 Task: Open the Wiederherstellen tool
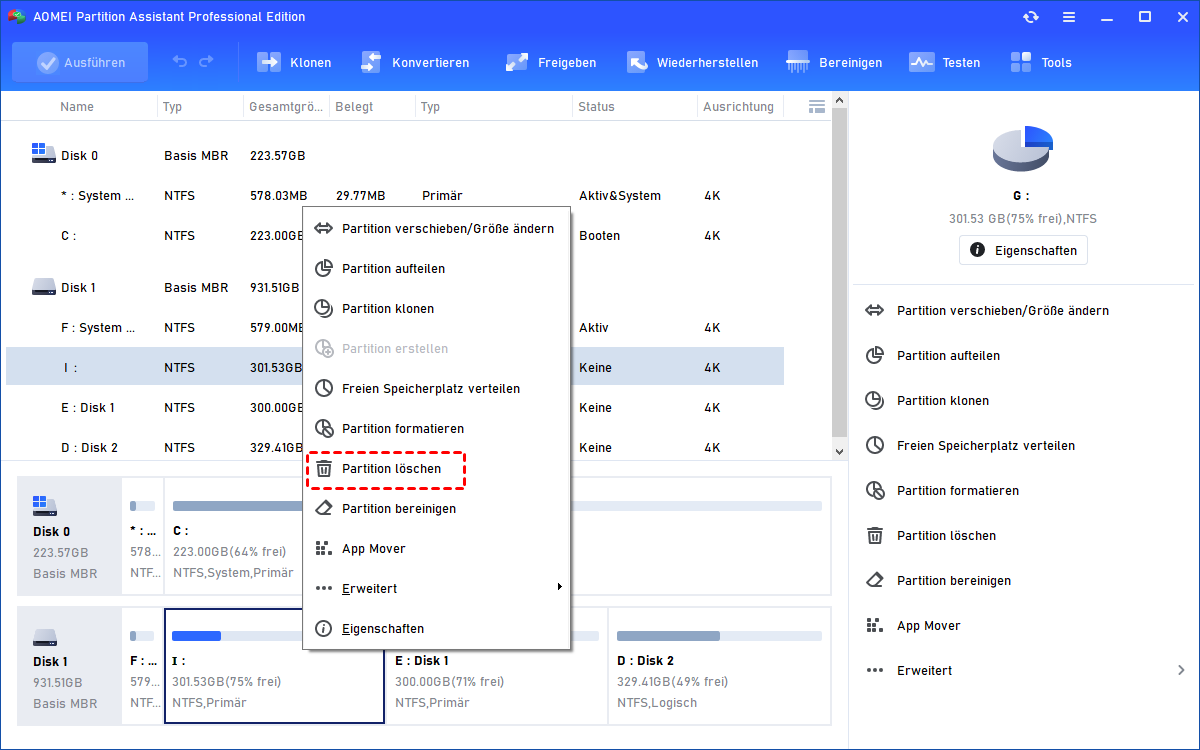tap(692, 62)
